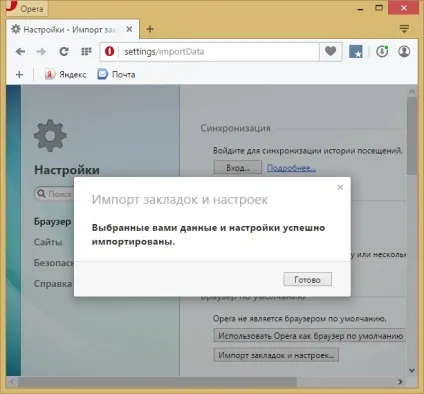Image resolution: width=424 pixels, height=394 pixels.
Task: Open the starred bookmarks panel icon
Action: pos(356,52)
